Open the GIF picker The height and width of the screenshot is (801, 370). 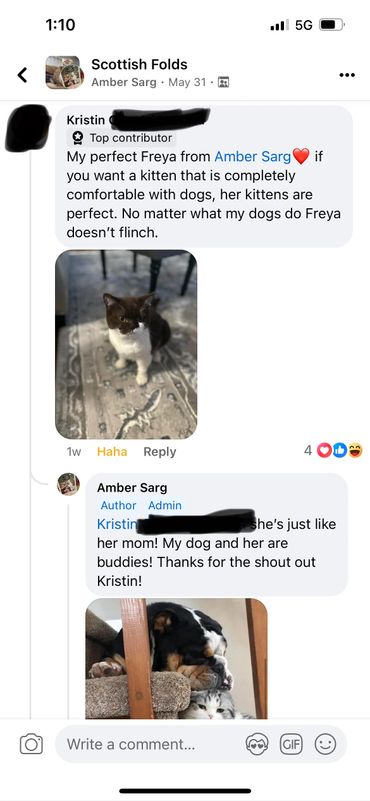click(291, 744)
